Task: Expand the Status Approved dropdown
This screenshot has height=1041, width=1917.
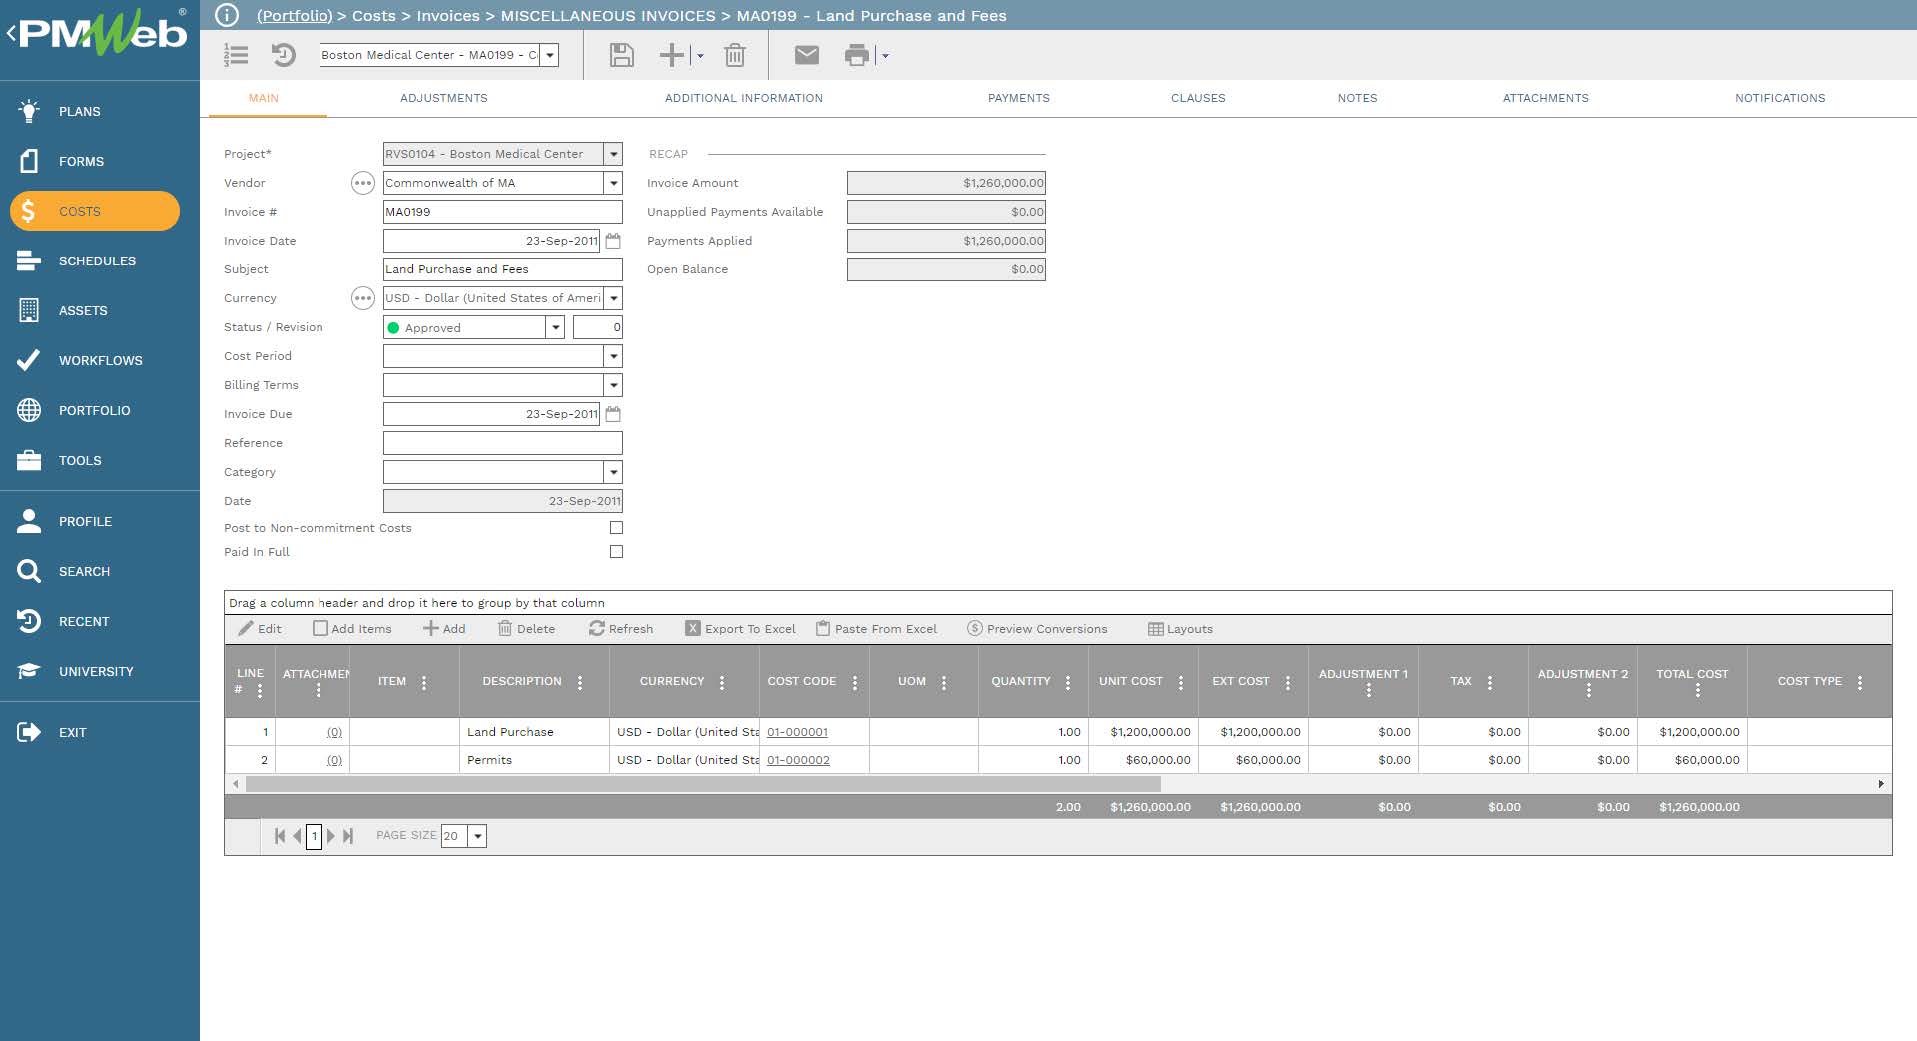Action: point(555,327)
